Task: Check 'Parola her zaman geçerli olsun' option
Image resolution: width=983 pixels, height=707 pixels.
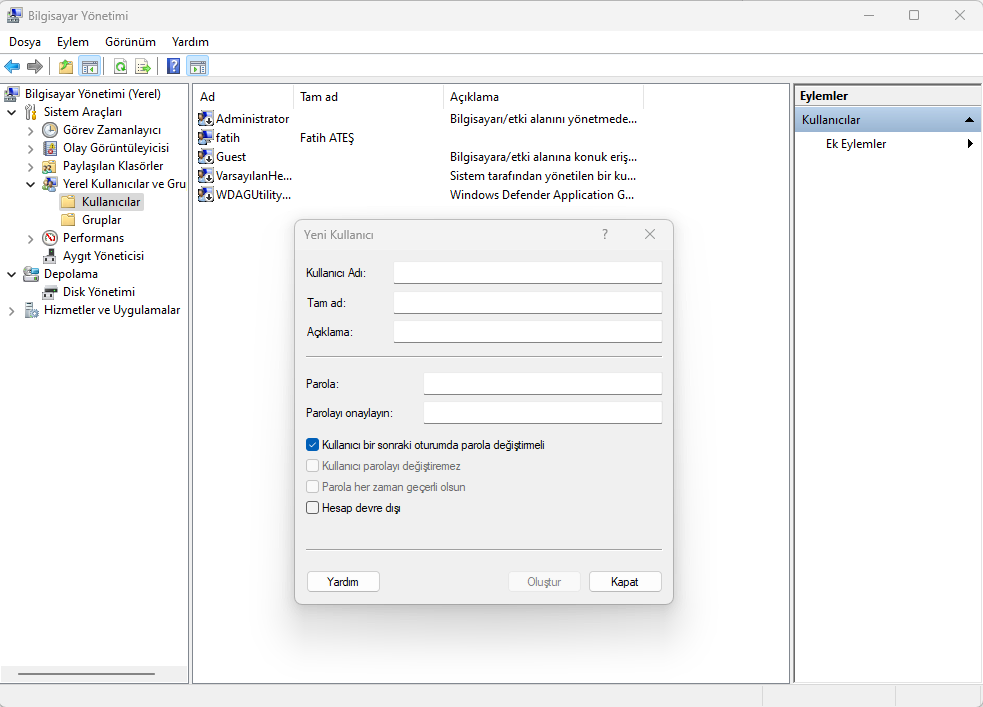Action: (x=313, y=486)
